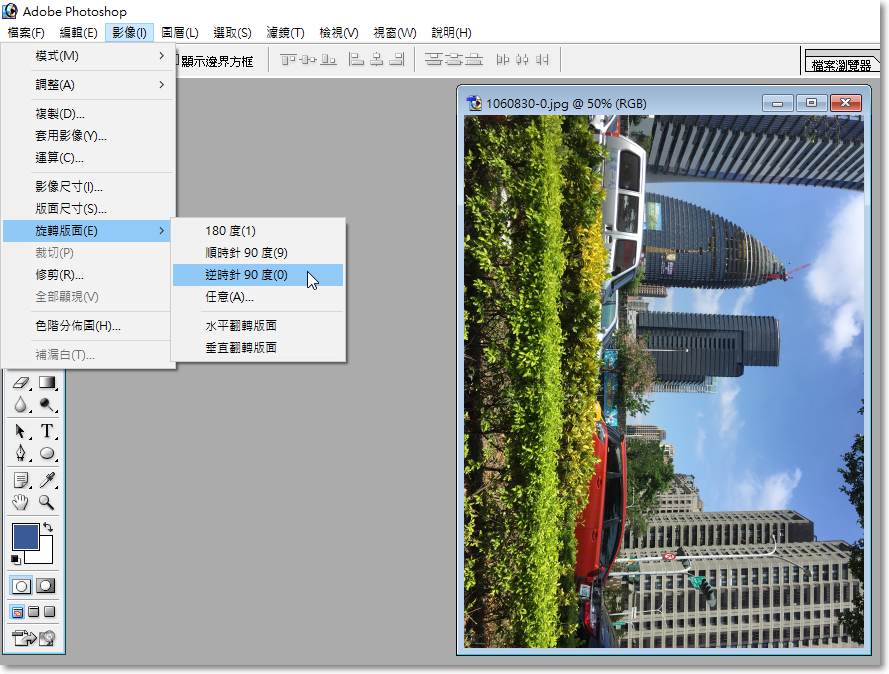Screen dimensions: 889x674
Task: Click the blue foreground color swatch
Action: [25, 536]
